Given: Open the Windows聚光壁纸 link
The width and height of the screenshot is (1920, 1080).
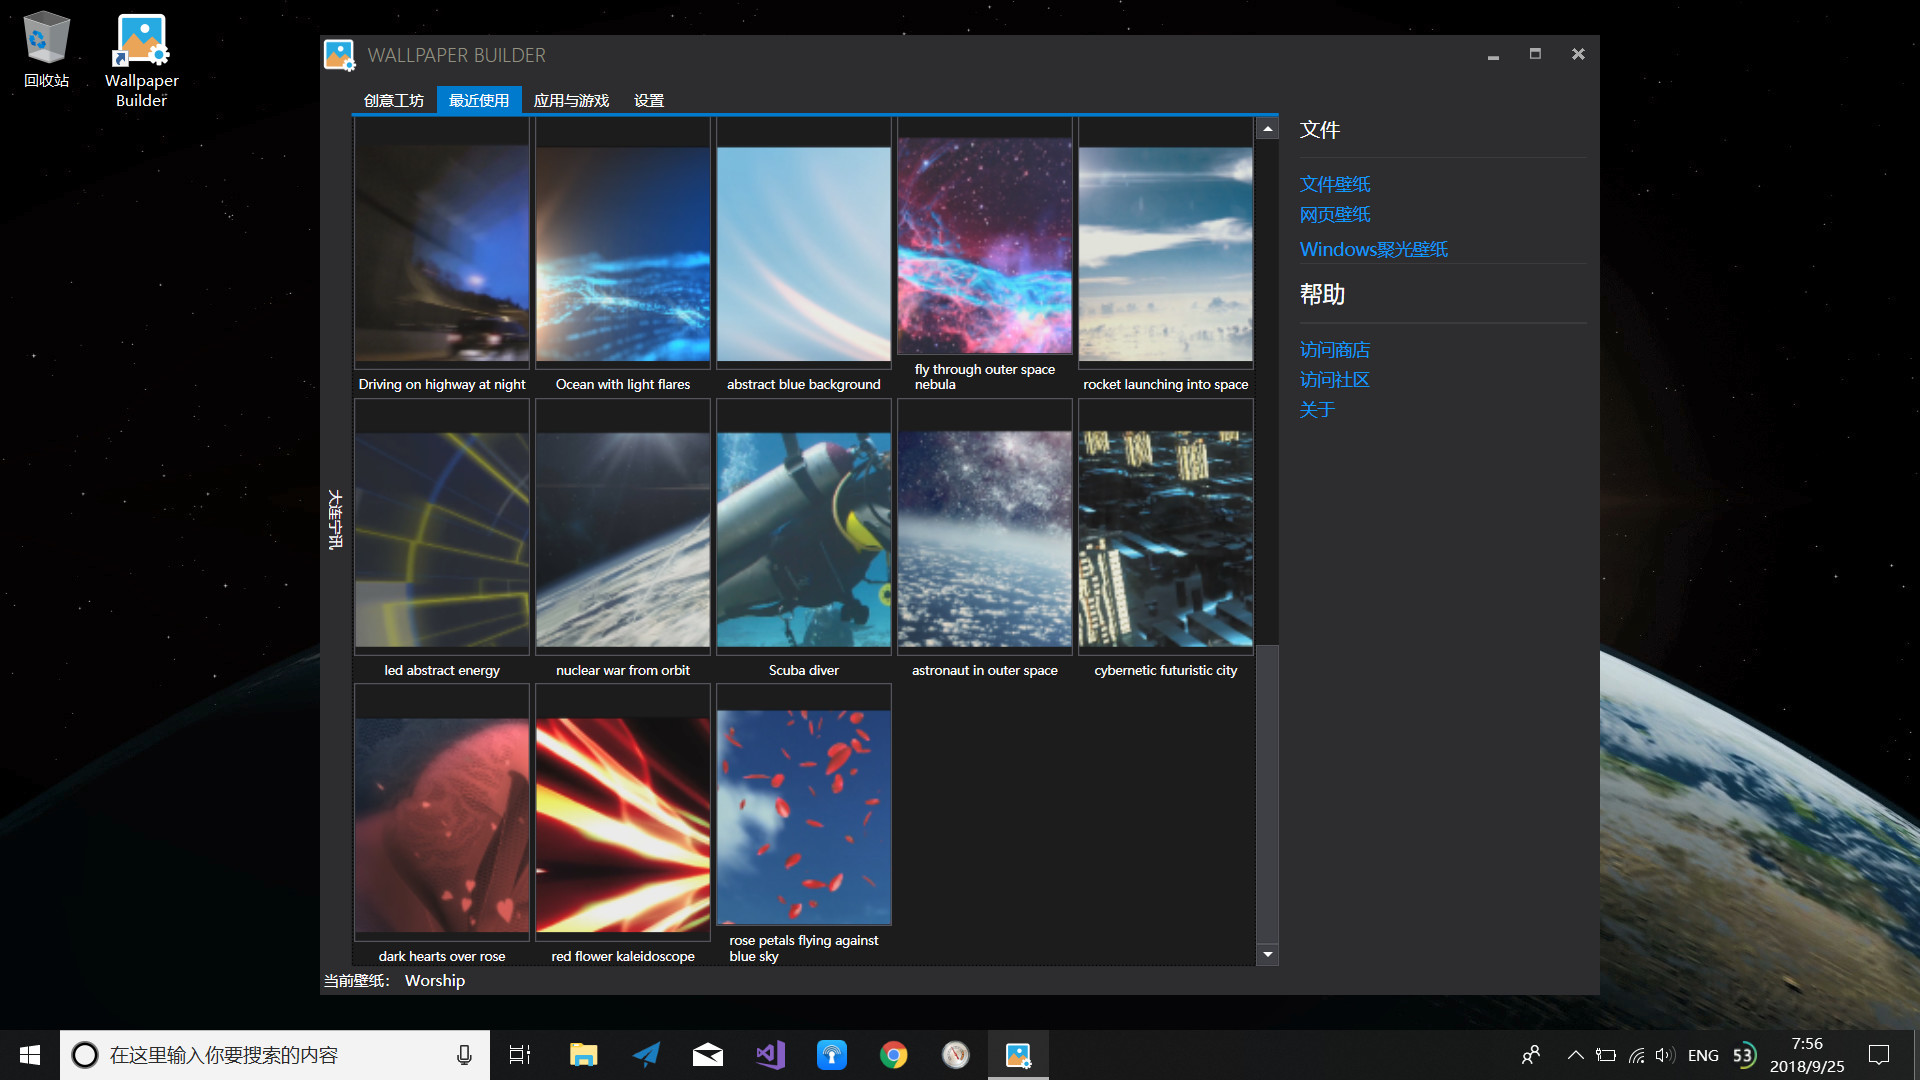Looking at the screenshot, I should point(1373,249).
